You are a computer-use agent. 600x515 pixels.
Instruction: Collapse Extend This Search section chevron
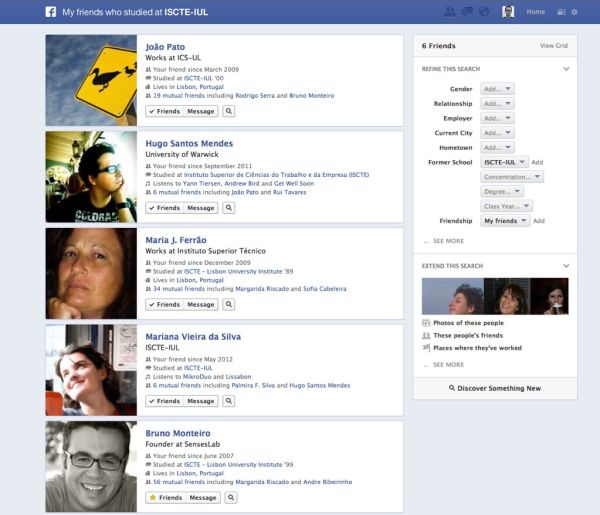(x=566, y=266)
